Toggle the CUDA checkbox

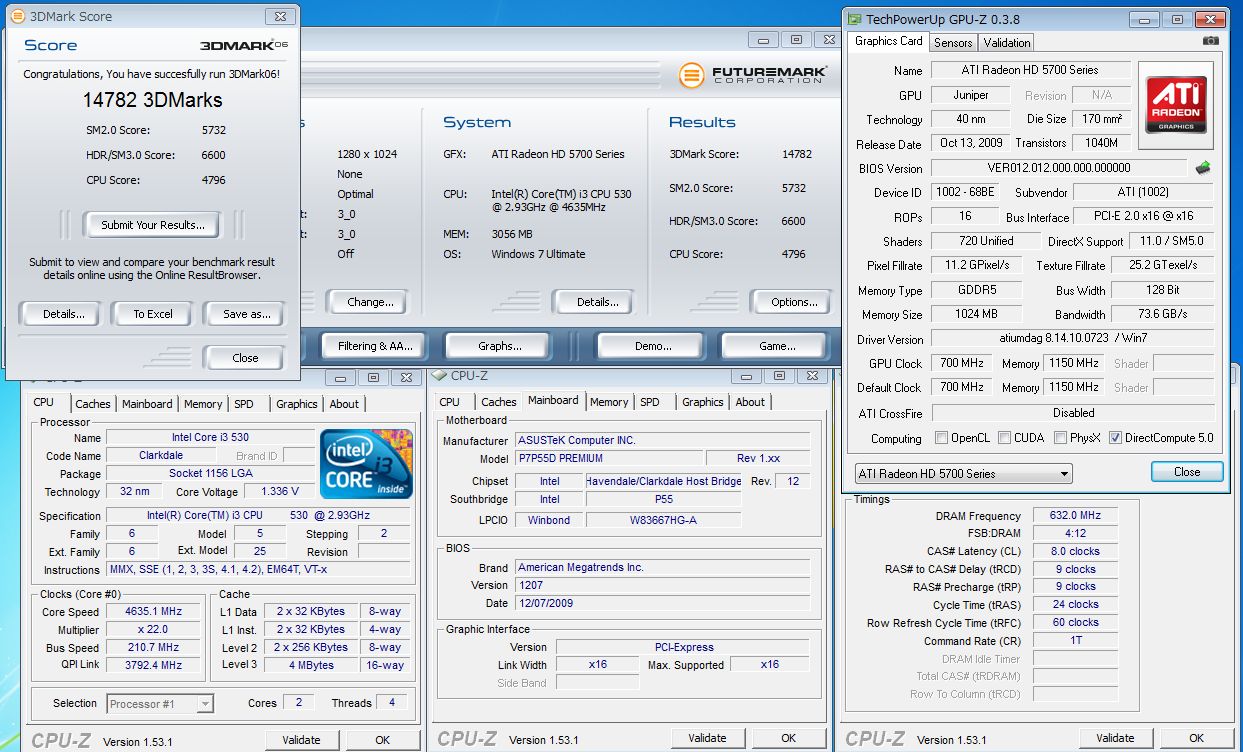1004,438
